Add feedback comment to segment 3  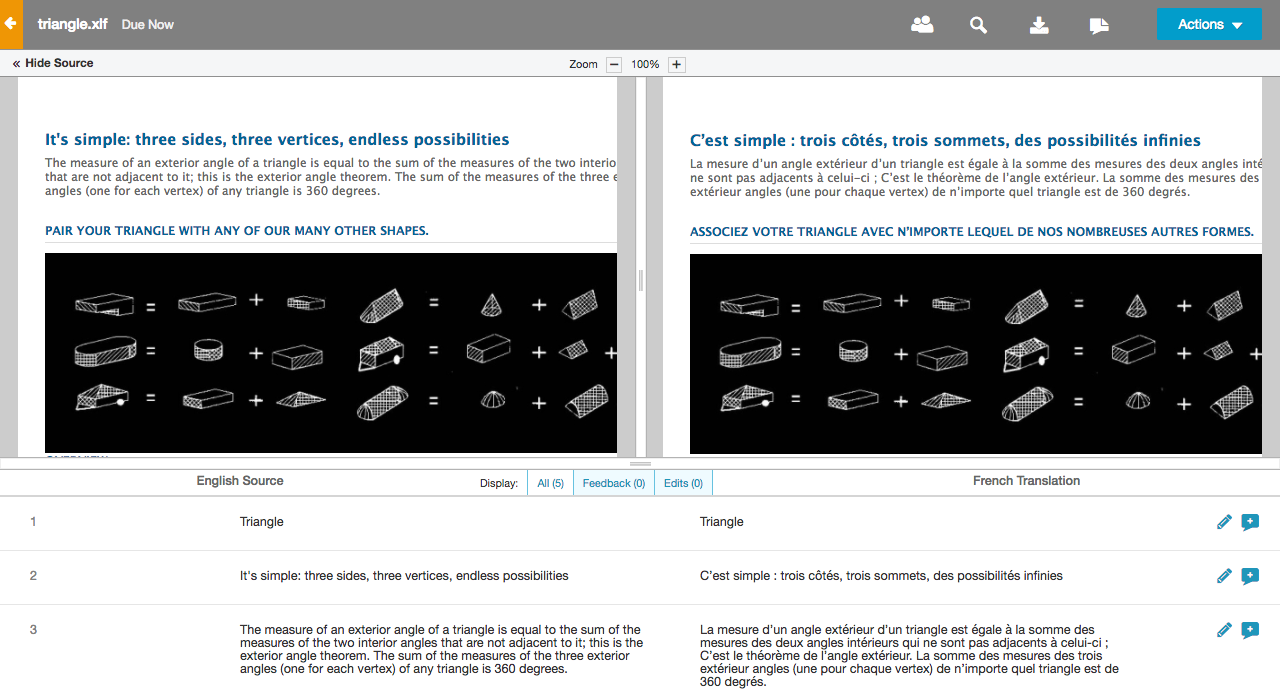coord(1250,630)
